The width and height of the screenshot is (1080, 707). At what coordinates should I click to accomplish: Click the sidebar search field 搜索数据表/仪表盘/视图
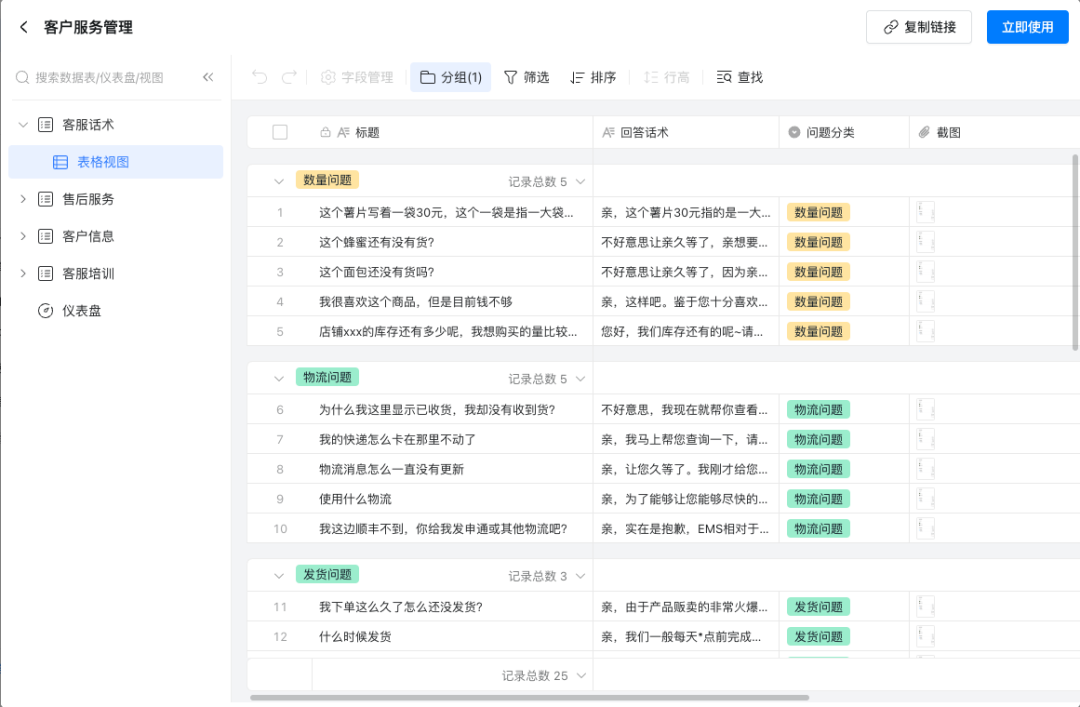coord(100,77)
